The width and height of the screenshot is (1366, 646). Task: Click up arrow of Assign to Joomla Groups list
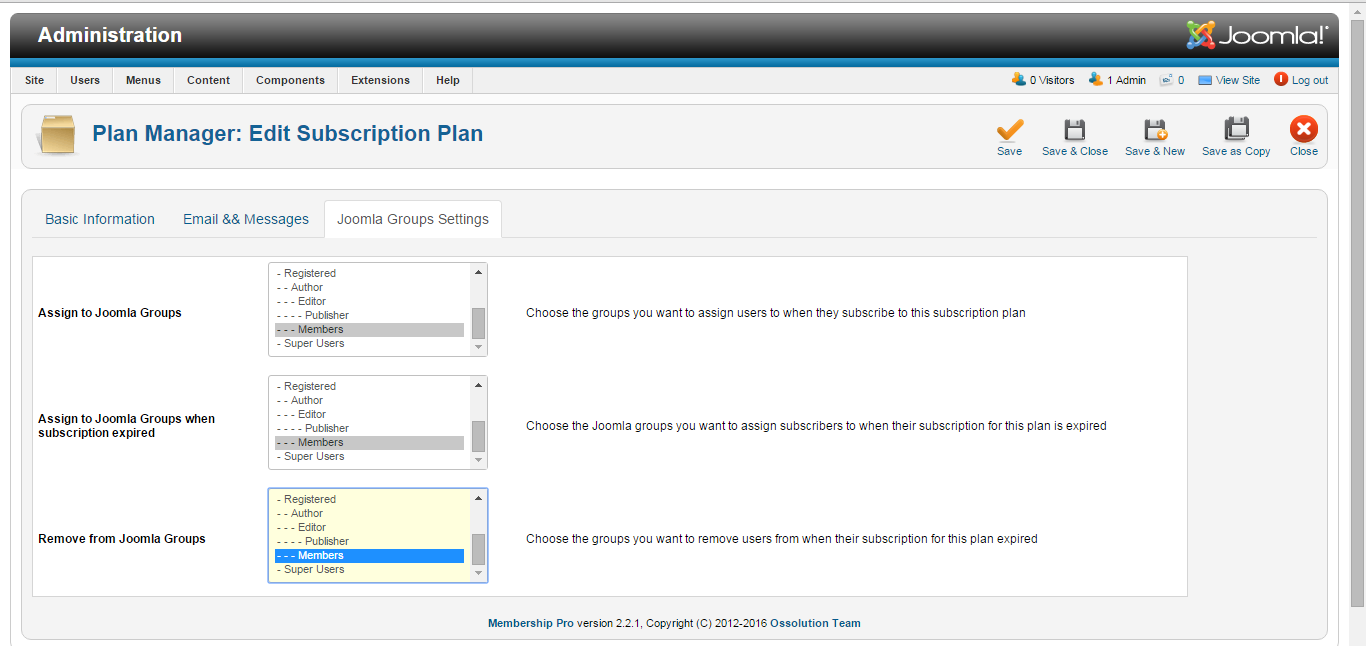pyautogui.click(x=478, y=272)
